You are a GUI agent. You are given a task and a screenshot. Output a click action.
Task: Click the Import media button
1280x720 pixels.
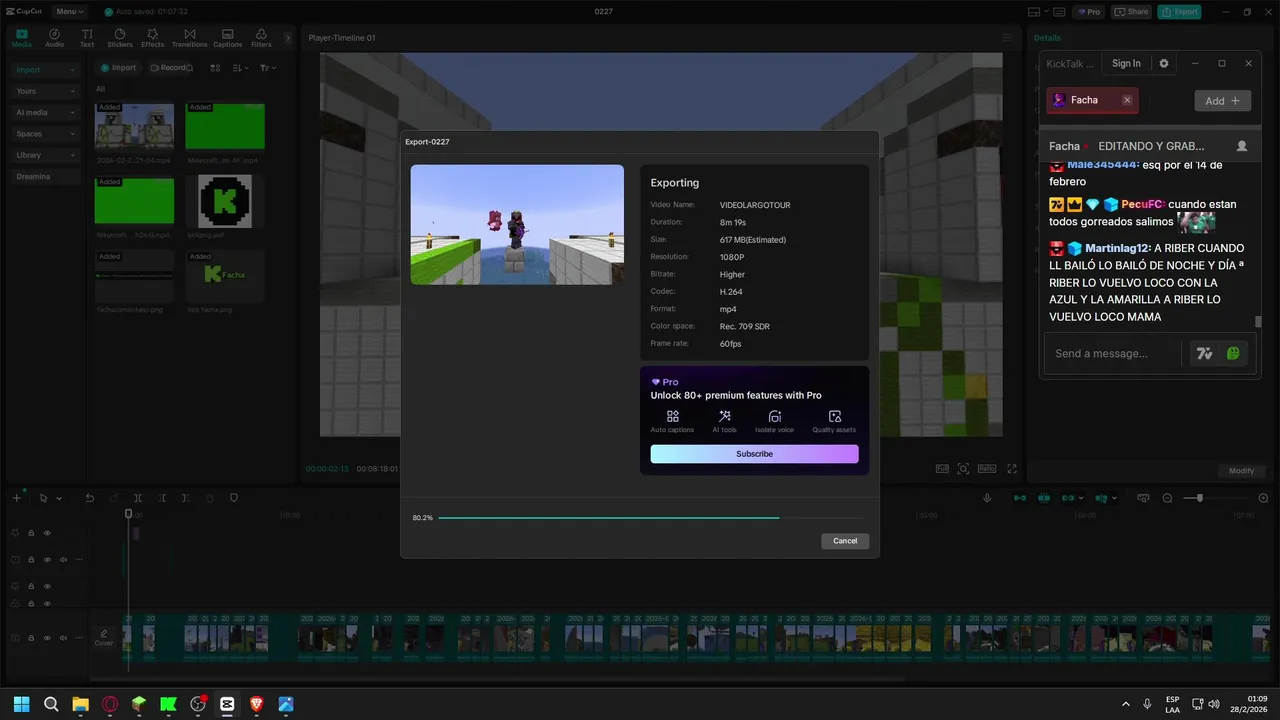(x=118, y=68)
